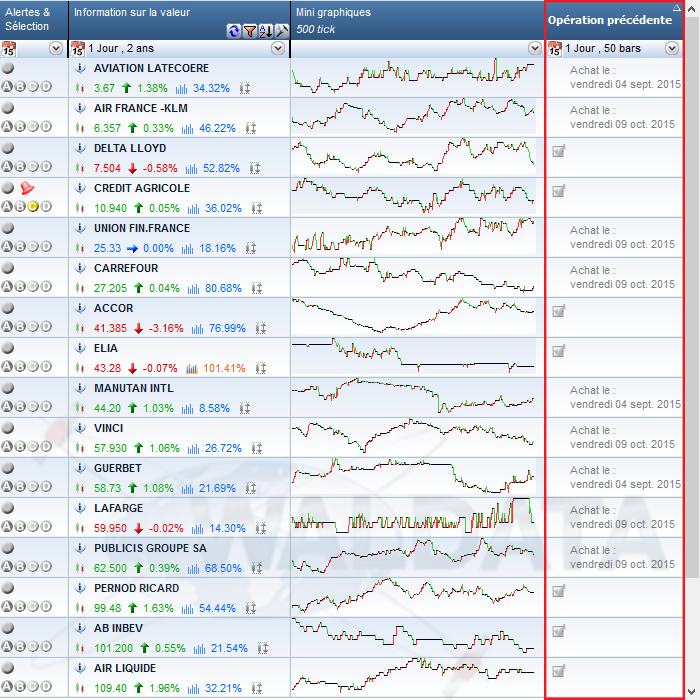Click 'vendredi 09 oct. 2015' on CARREFOUR row
The image size is (700, 700).
(x=622, y=284)
